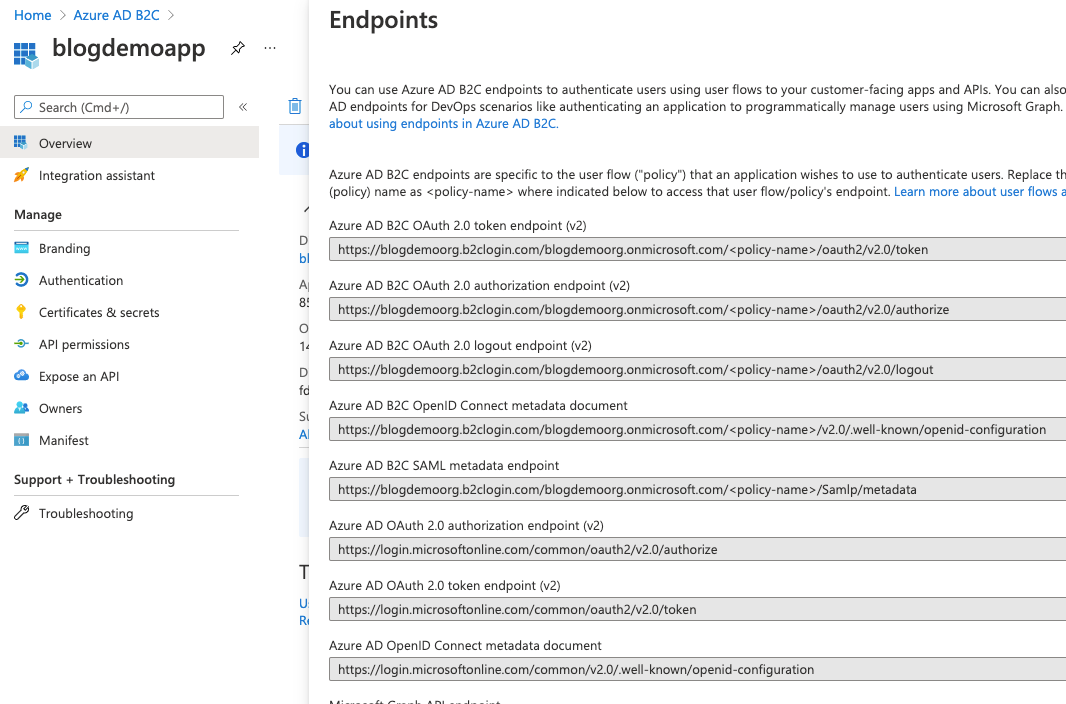The width and height of the screenshot is (1066, 704).
Task: Select Branding in the Manage menu
Action: point(64,248)
